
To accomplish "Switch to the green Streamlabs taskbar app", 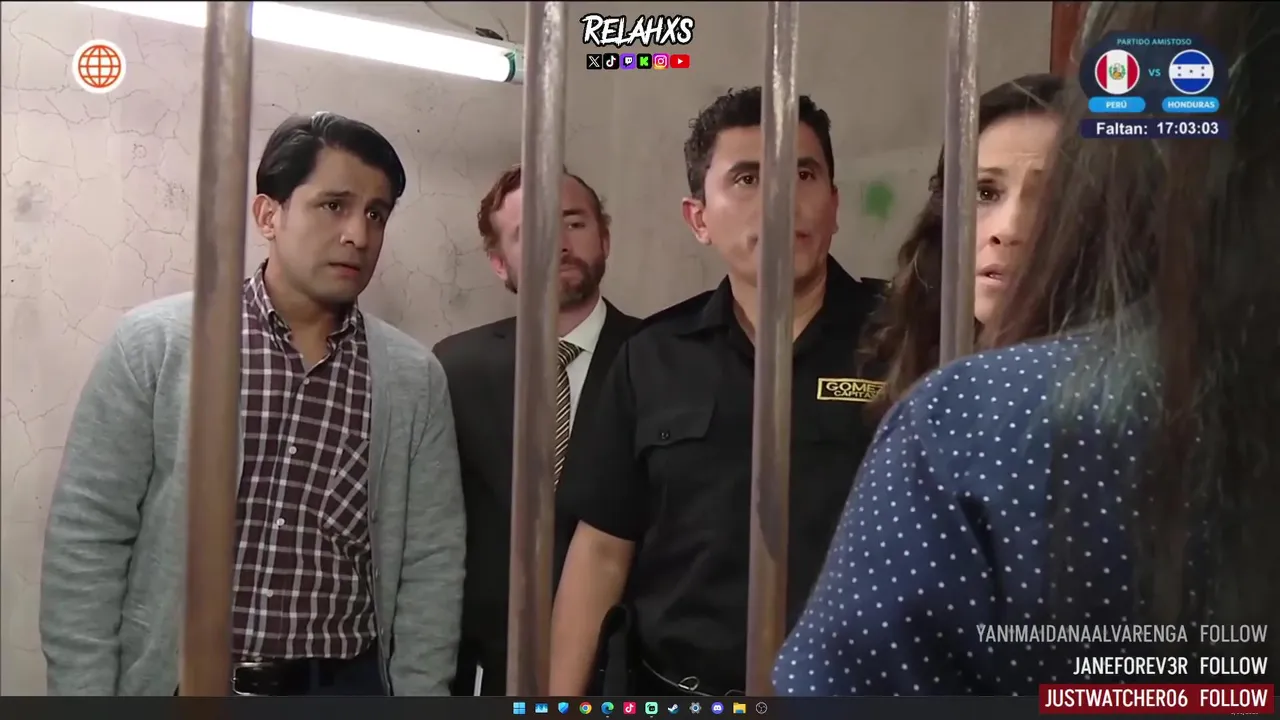I will click(651, 708).
